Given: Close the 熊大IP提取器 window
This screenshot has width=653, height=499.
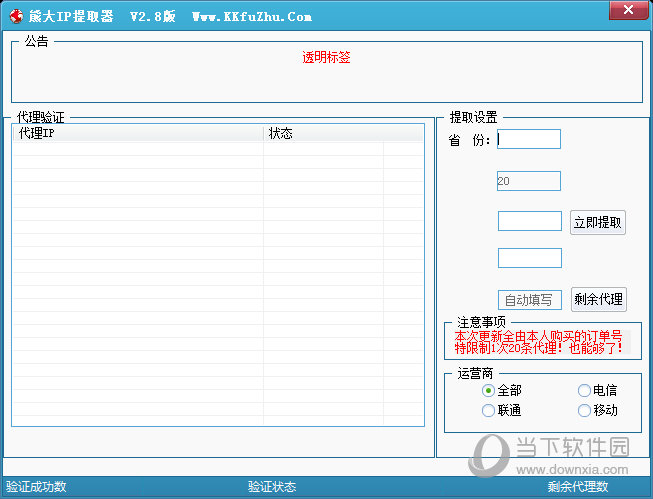Looking at the screenshot, I should [x=629, y=10].
